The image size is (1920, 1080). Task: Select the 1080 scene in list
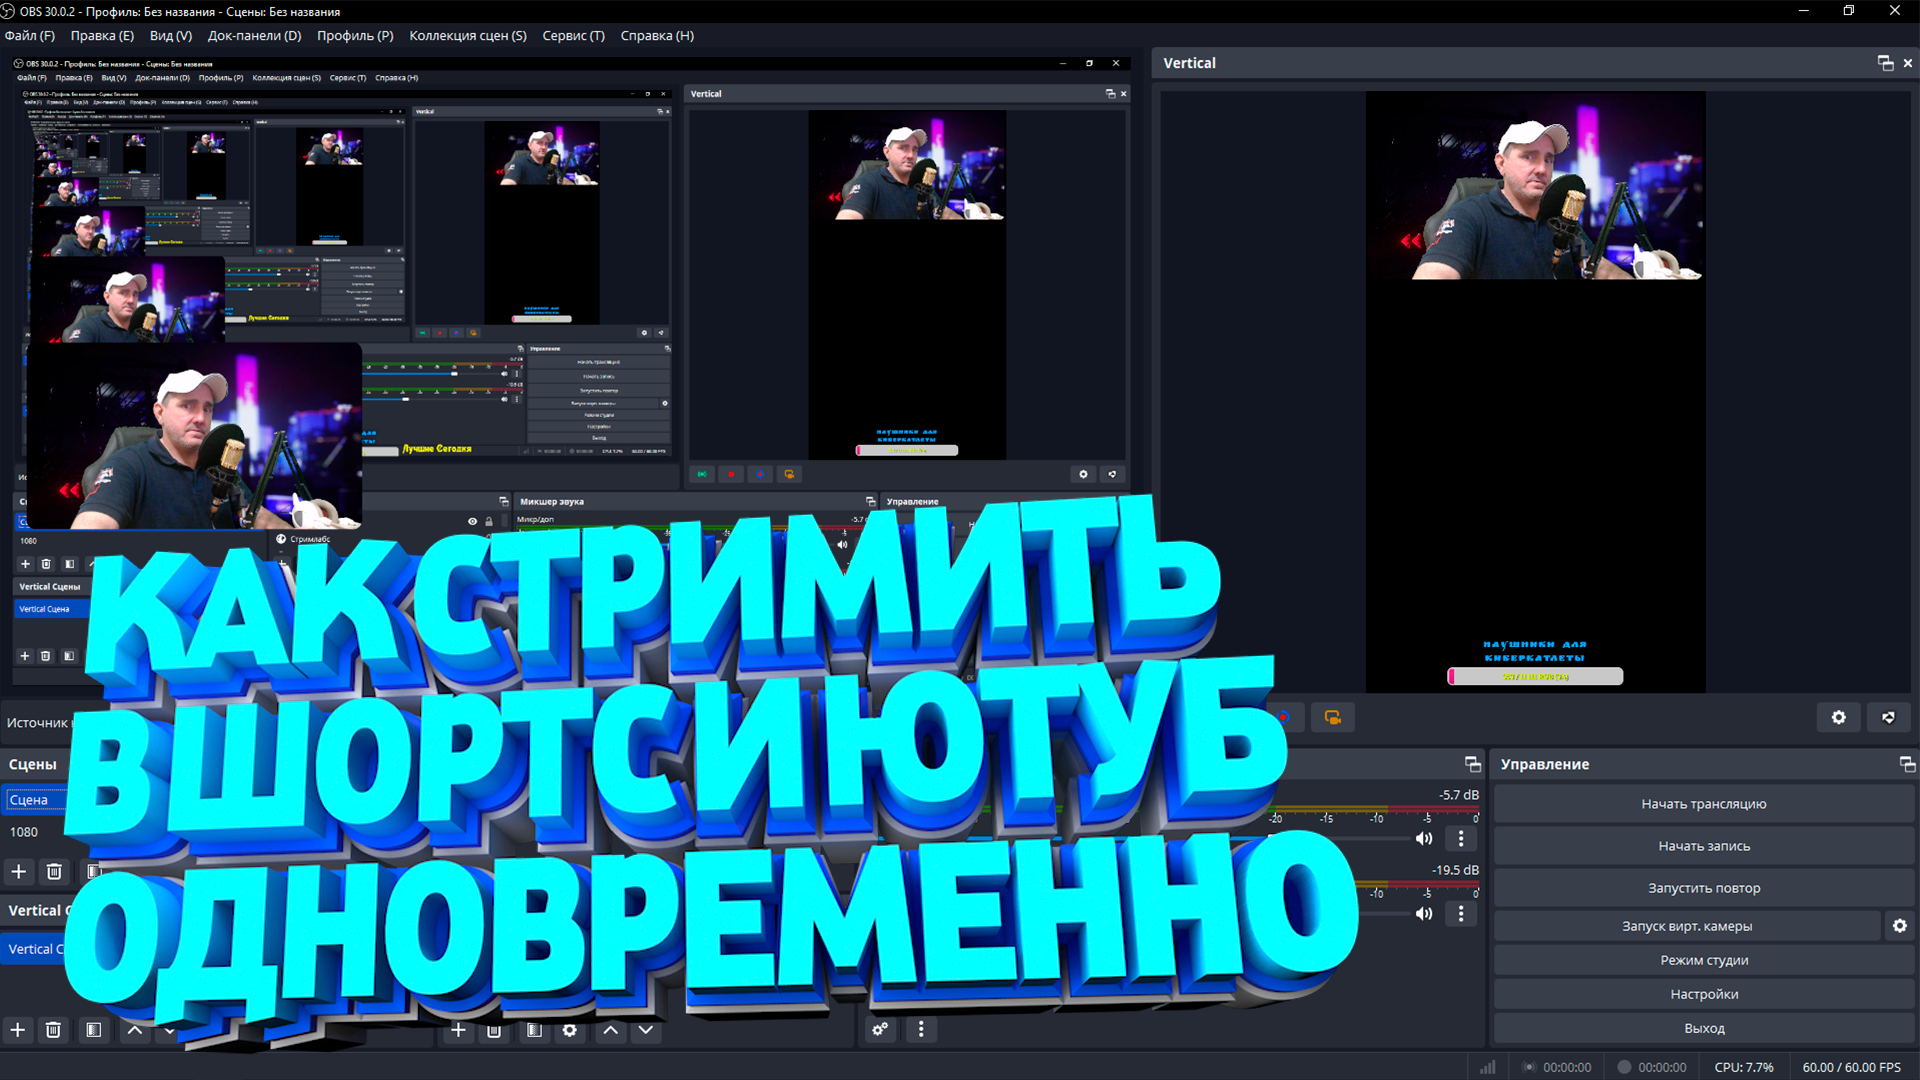point(24,832)
